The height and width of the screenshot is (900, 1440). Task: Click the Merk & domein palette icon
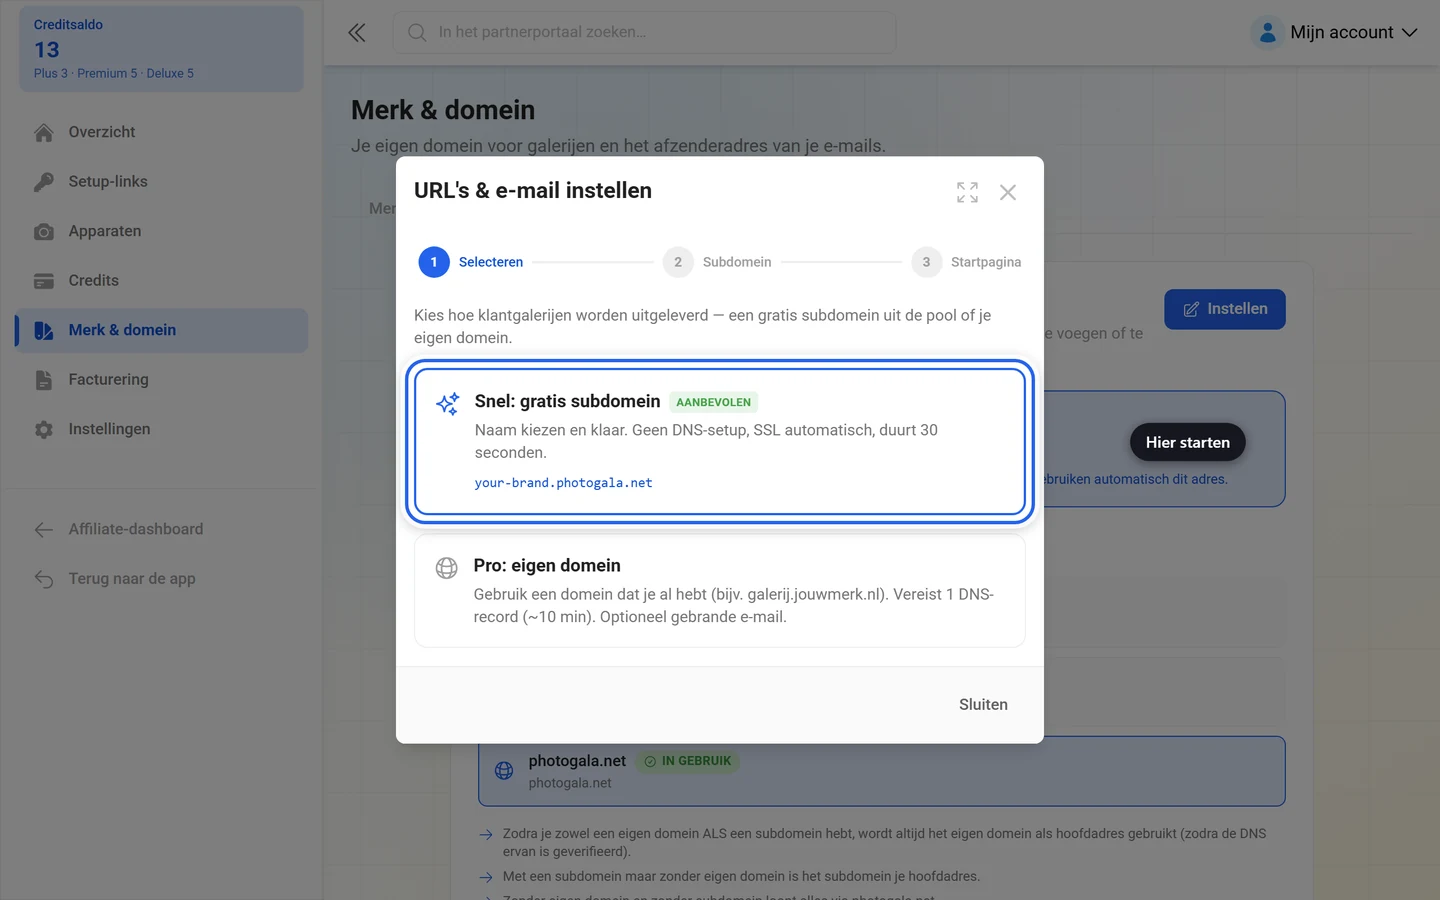tap(44, 330)
